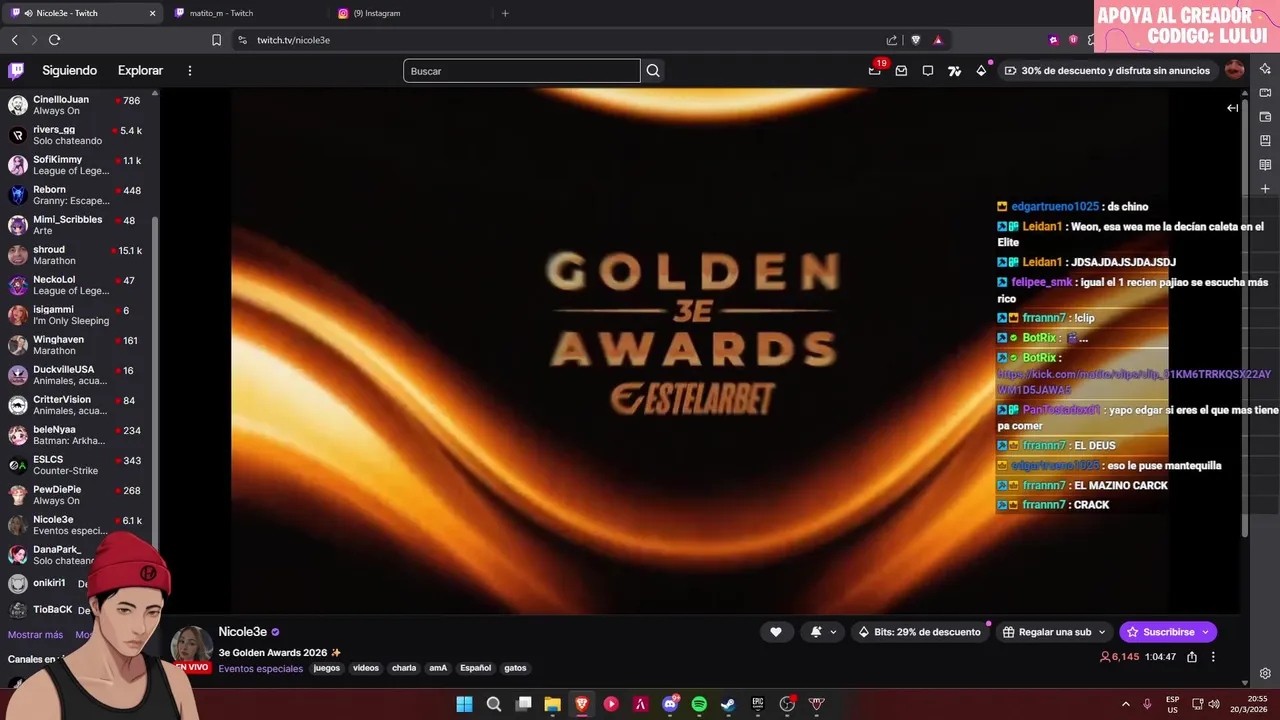The image size is (1280, 720).
Task: Click the gatos tag
Action: click(x=515, y=668)
